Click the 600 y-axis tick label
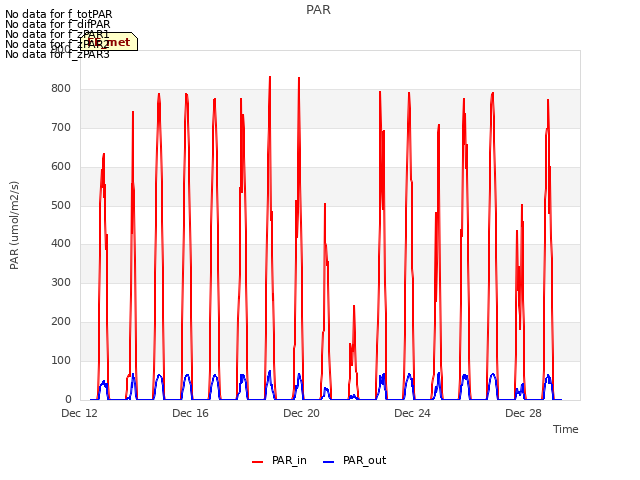This screenshot has height=480, width=640. click(61, 167)
